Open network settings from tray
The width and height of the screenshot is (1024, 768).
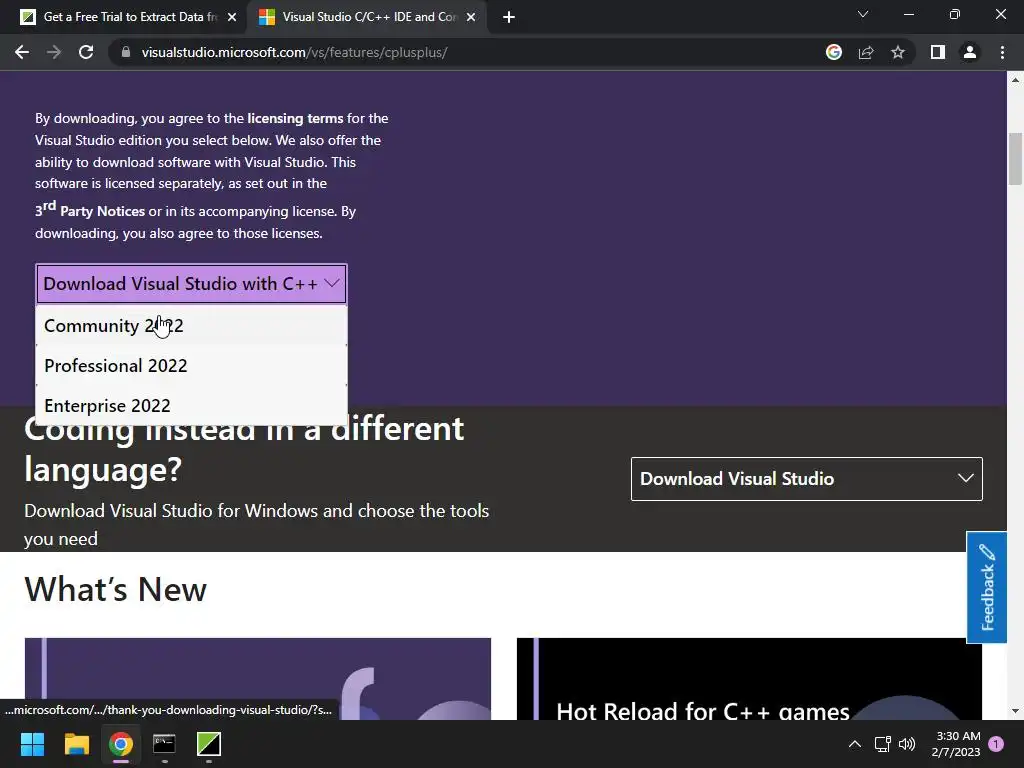coord(882,744)
